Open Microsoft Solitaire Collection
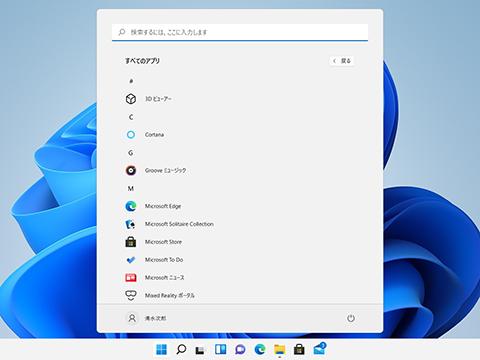Screen dimensions: 480x360 coord(169,224)
